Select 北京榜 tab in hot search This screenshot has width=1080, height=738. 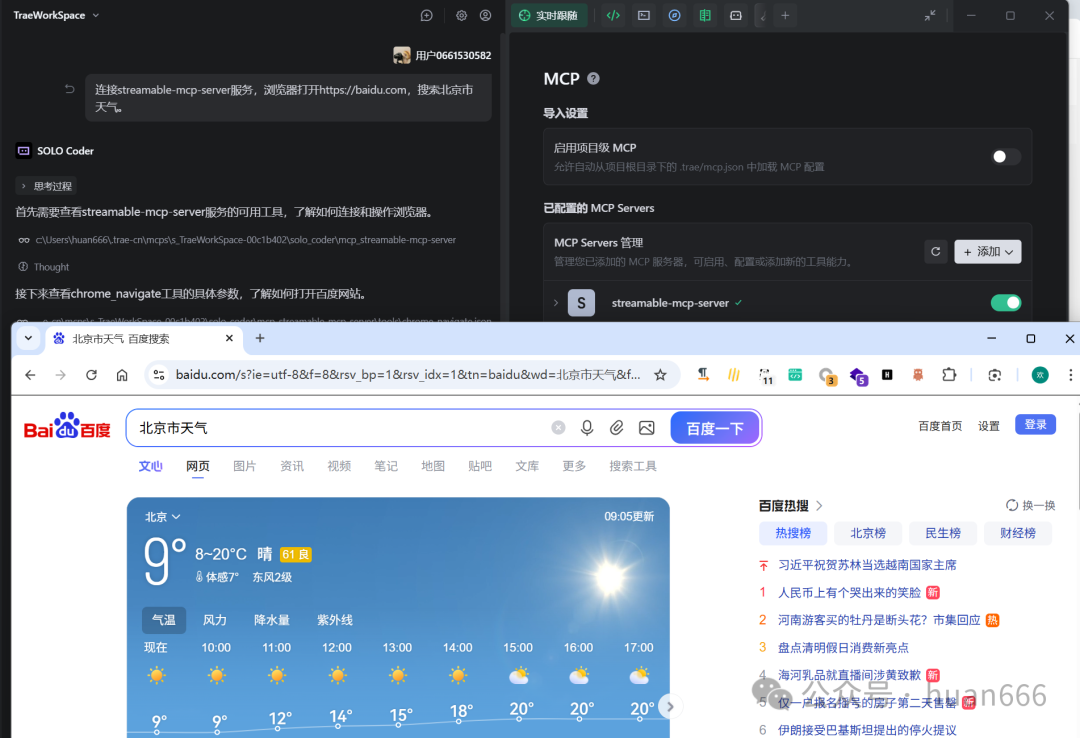click(x=868, y=533)
